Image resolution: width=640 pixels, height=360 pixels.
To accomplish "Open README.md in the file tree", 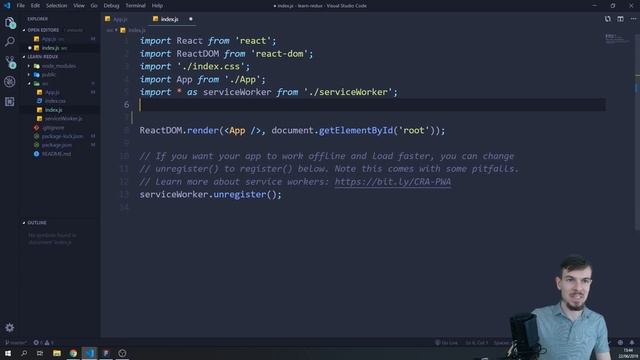I will (56, 154).
